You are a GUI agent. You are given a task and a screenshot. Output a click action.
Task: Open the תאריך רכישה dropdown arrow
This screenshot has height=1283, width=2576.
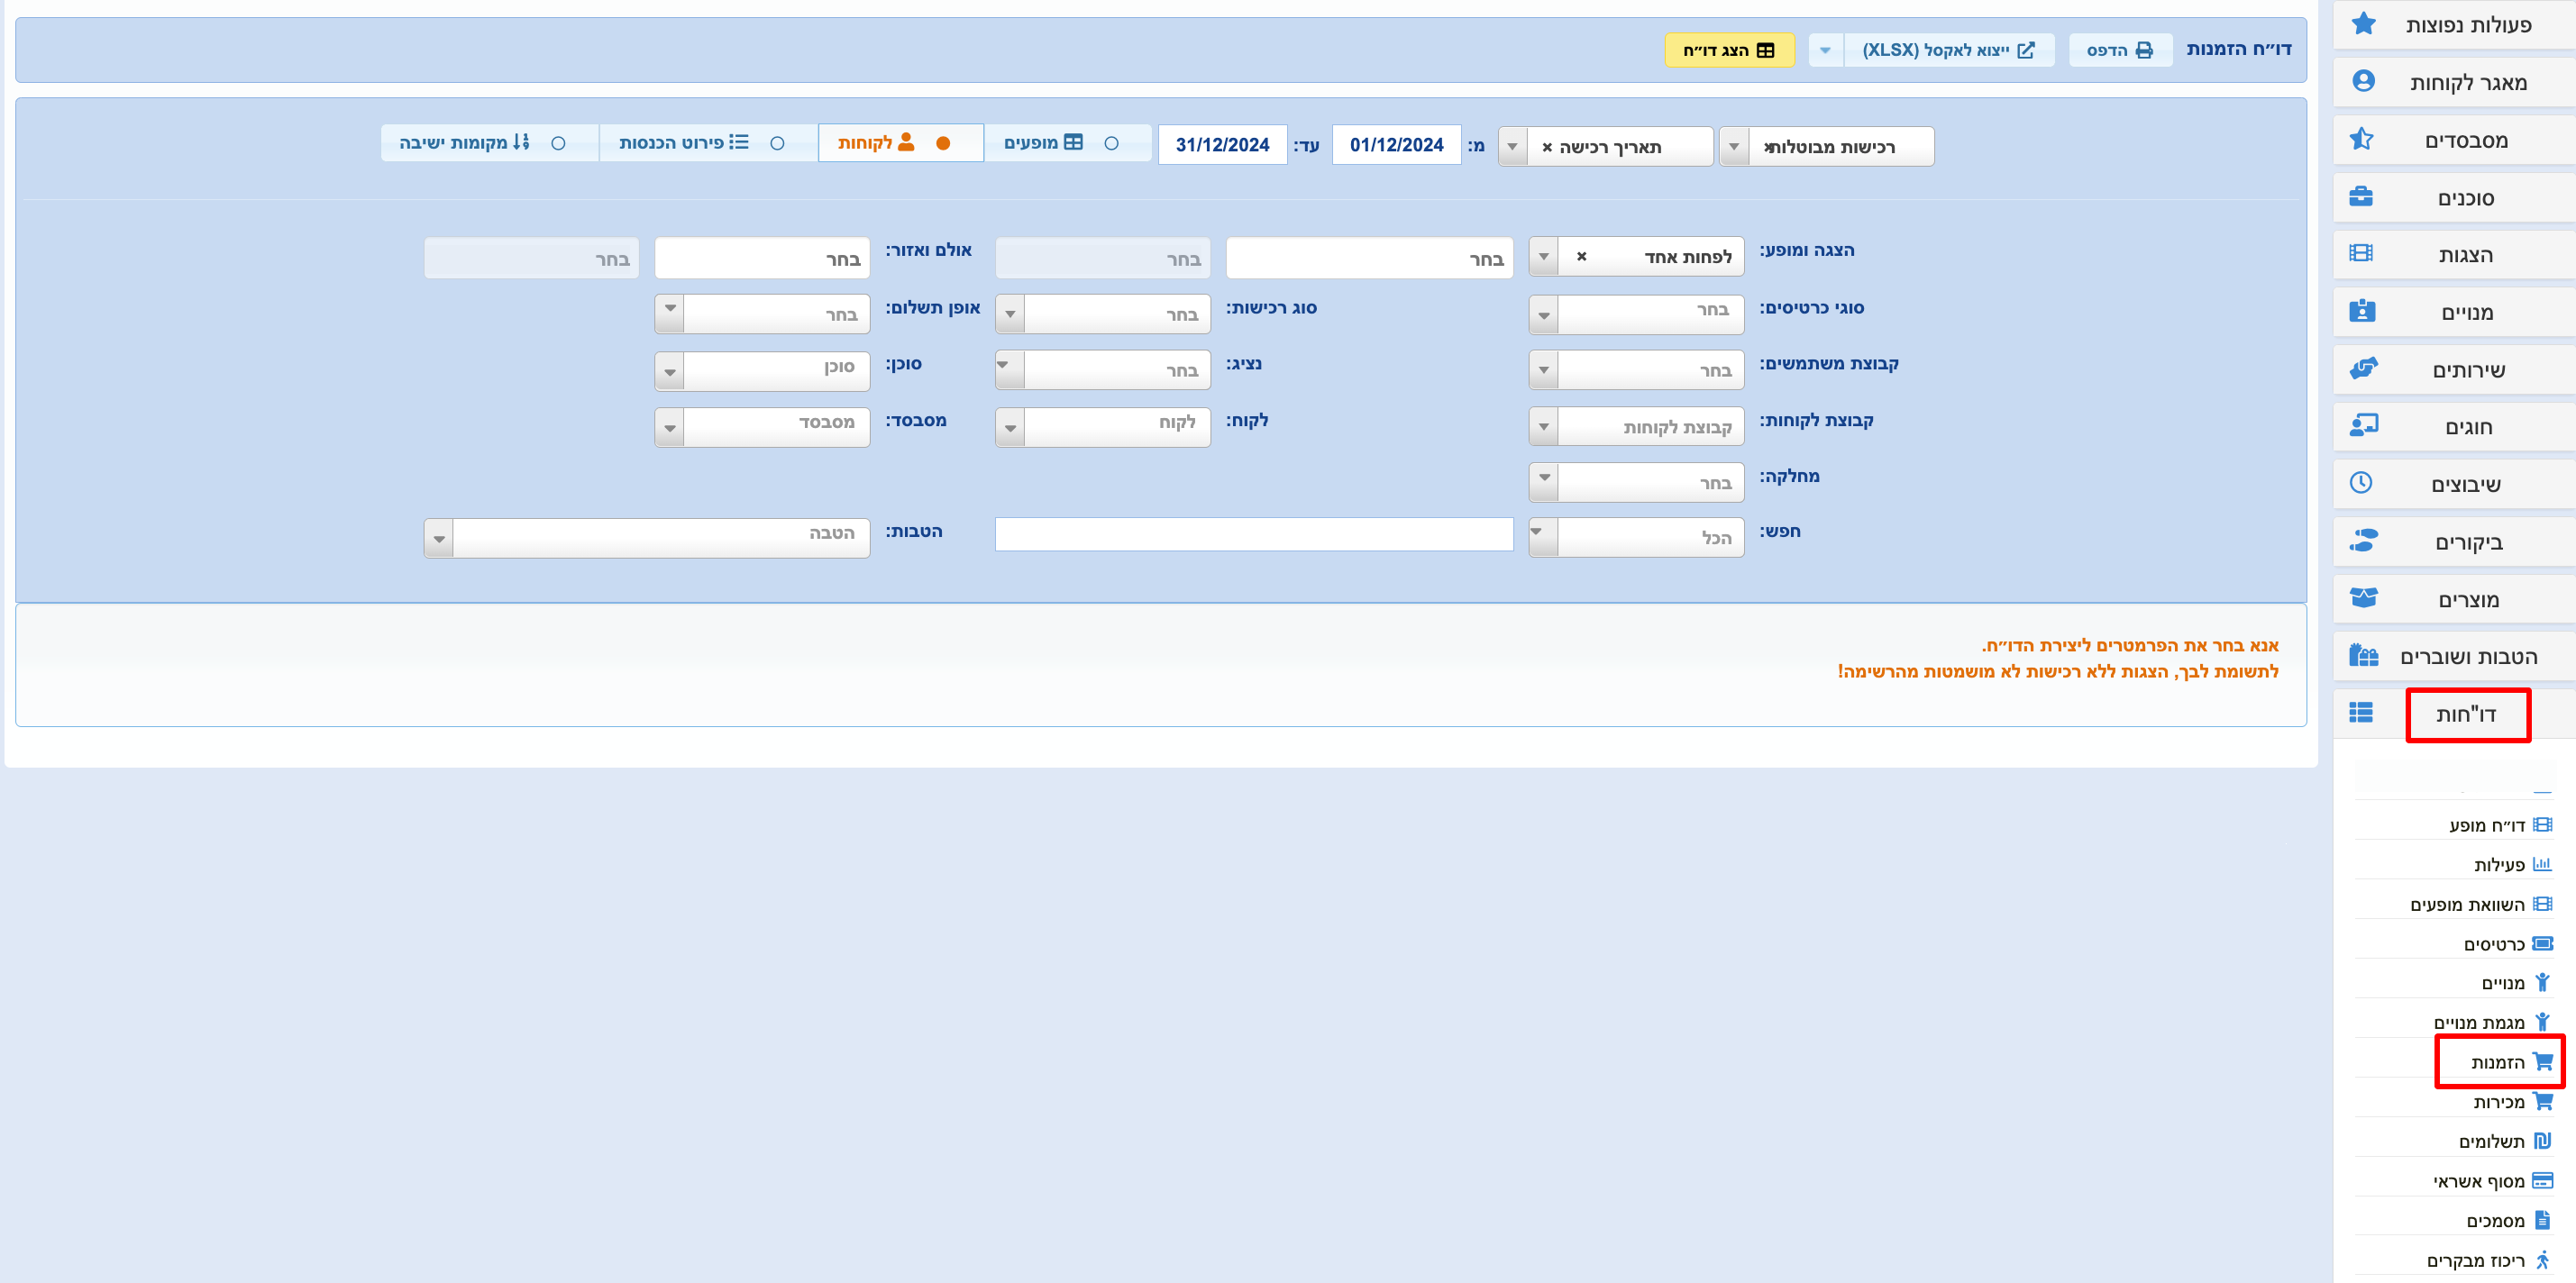point(1513,147)
